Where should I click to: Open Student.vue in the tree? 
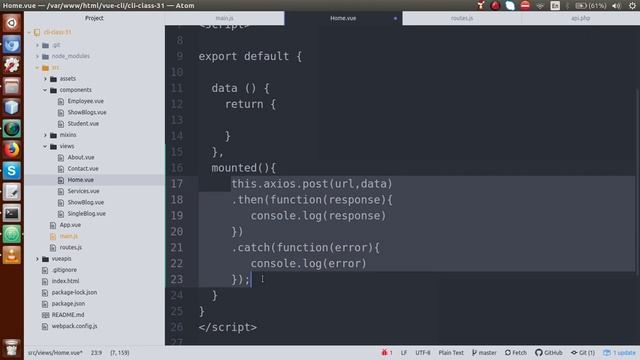(x=83, y=124)
